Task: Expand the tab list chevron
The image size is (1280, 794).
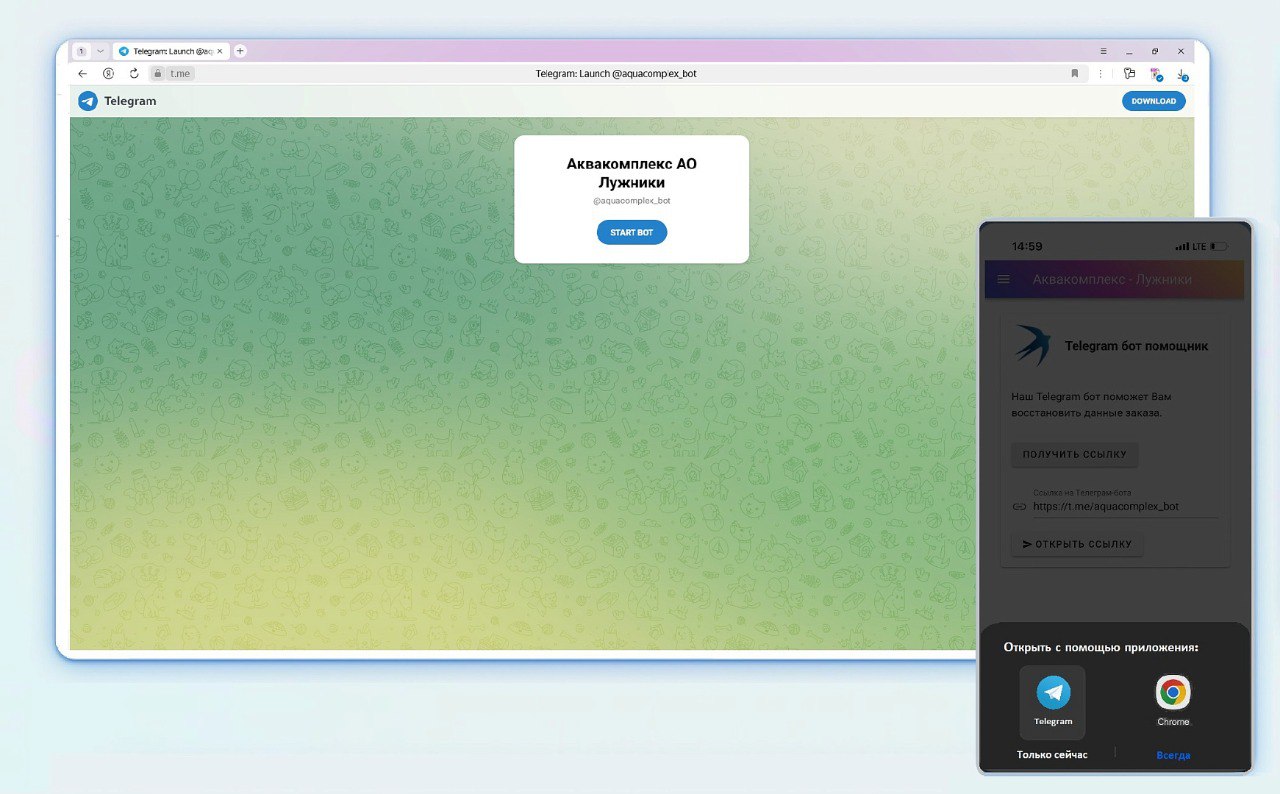Action: [x=100, y=51]
